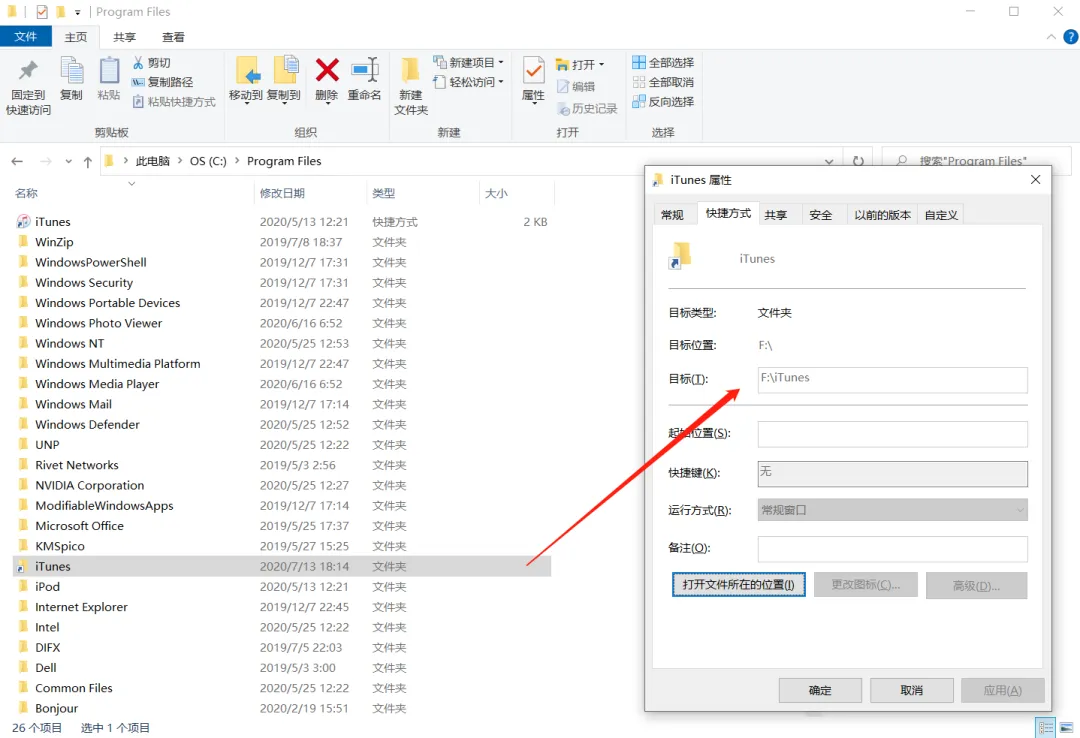1080x738 pixels.
Task: Click the OS (C:) breadcrumb segment
Action: [208, 161]
